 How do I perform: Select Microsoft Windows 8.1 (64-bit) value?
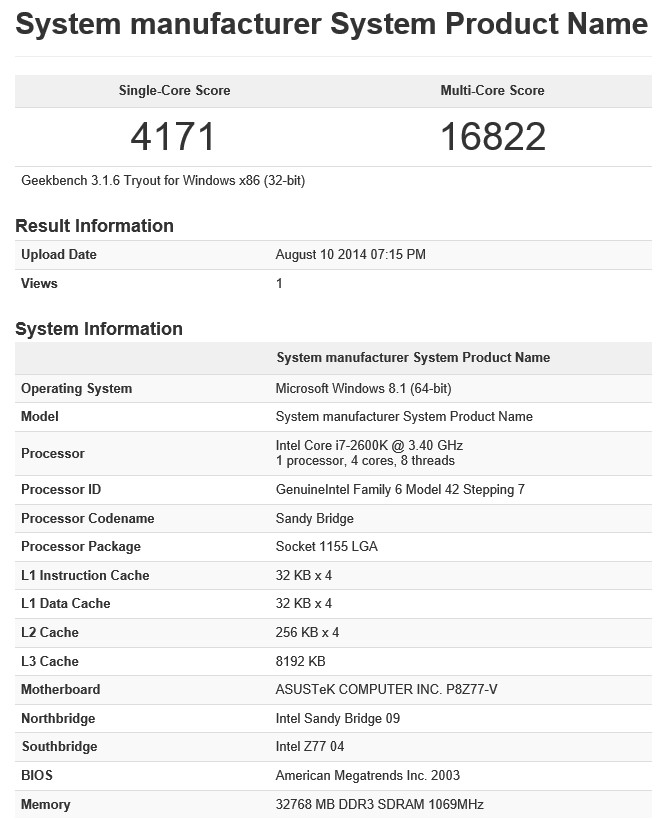(x=364, y=389)
